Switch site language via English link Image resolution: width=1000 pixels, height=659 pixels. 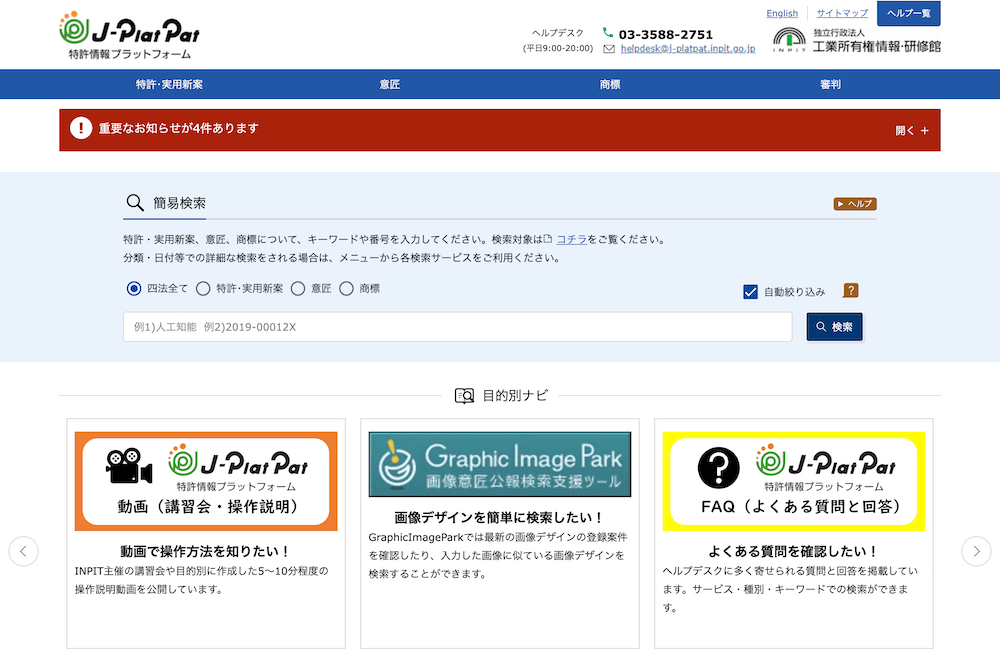click(782, 13)
